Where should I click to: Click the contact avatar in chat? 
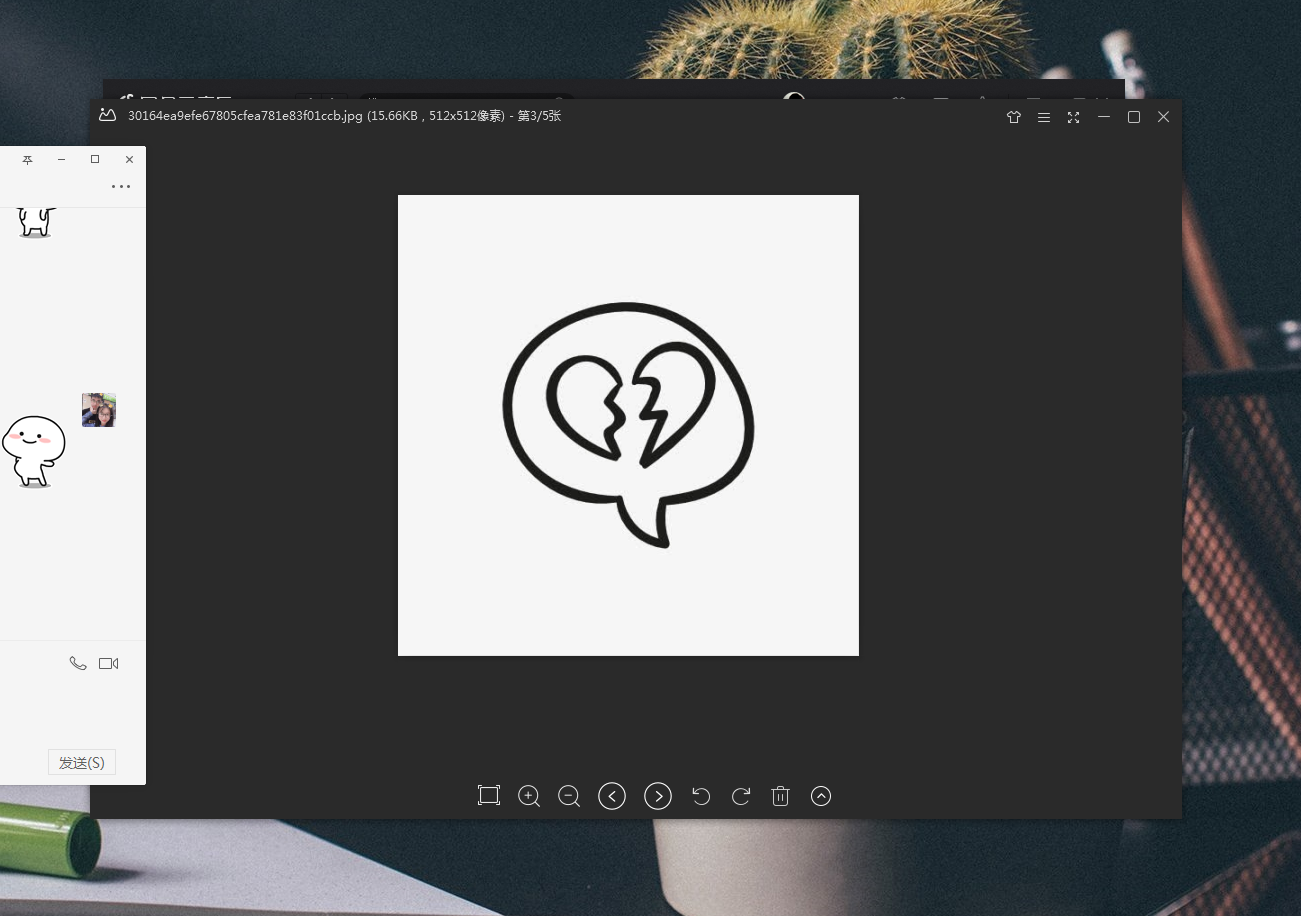click(x=99, y=410)
